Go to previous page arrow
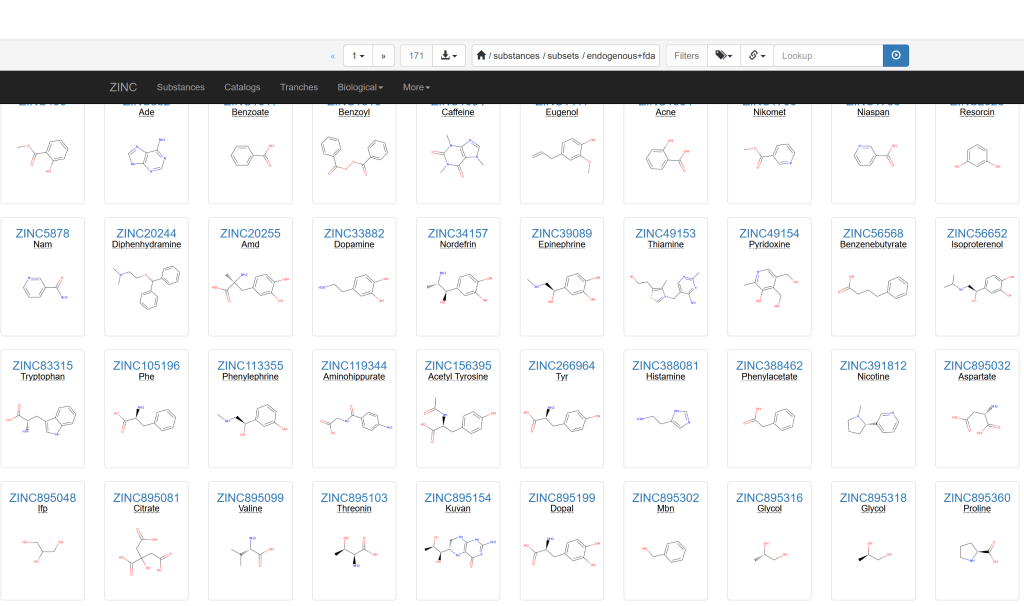Viewport: 1024px width, 606px height. click(333, 56)
